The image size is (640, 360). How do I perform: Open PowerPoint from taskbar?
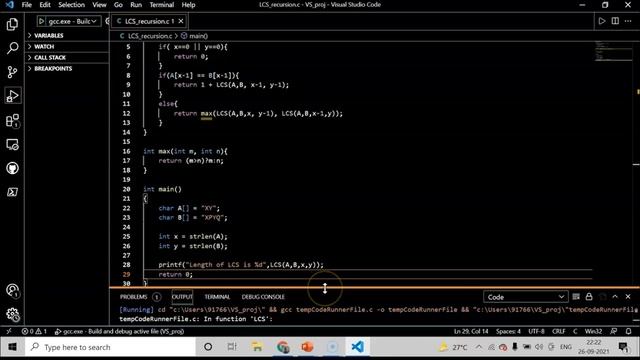(x=307, y=347)
